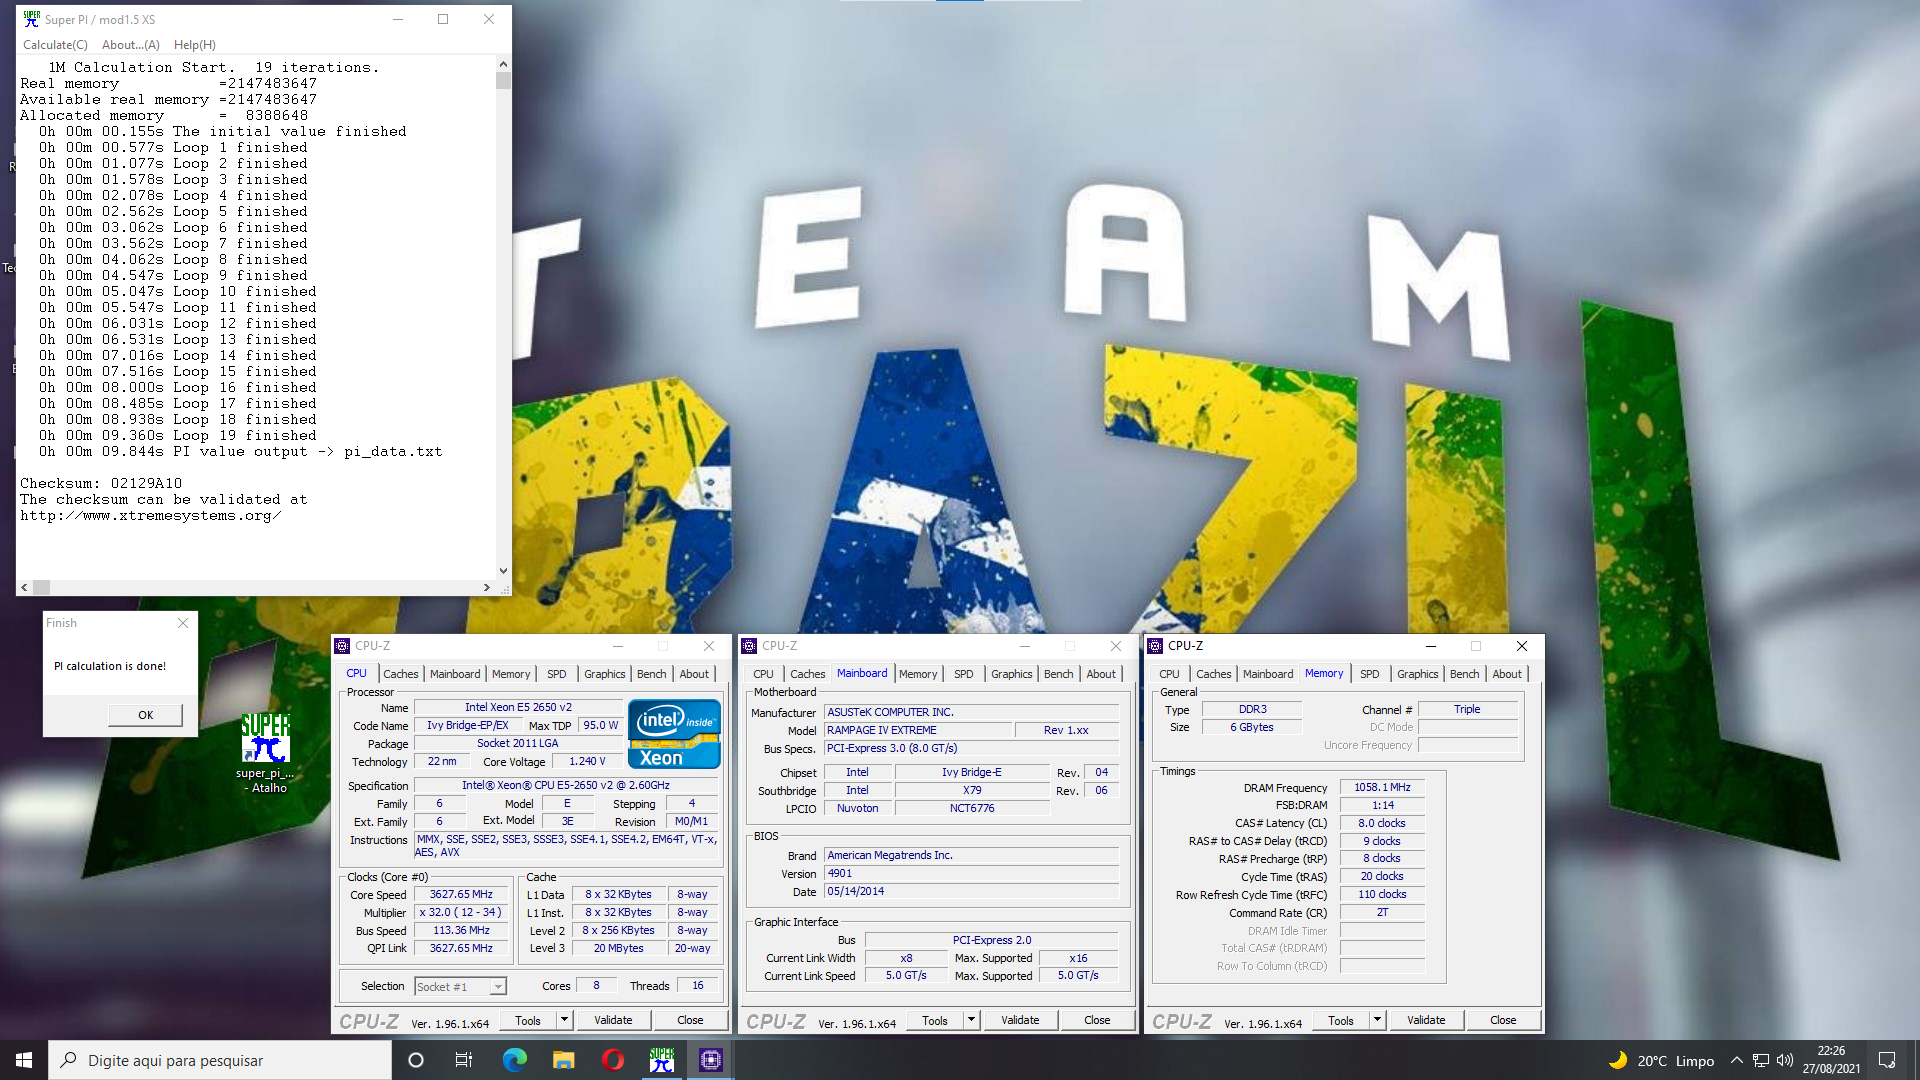Open weather widget showing 20°C Limpo

click(x=1661, y=1060)
